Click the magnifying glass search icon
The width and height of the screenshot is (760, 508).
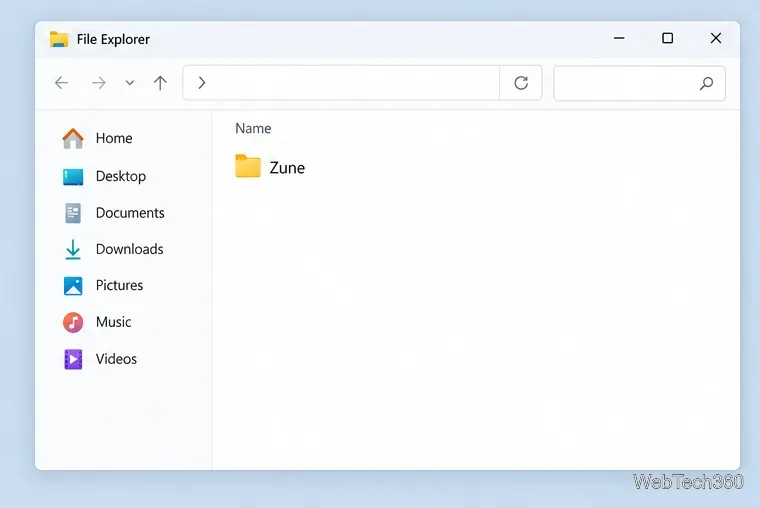pos(707,83)
